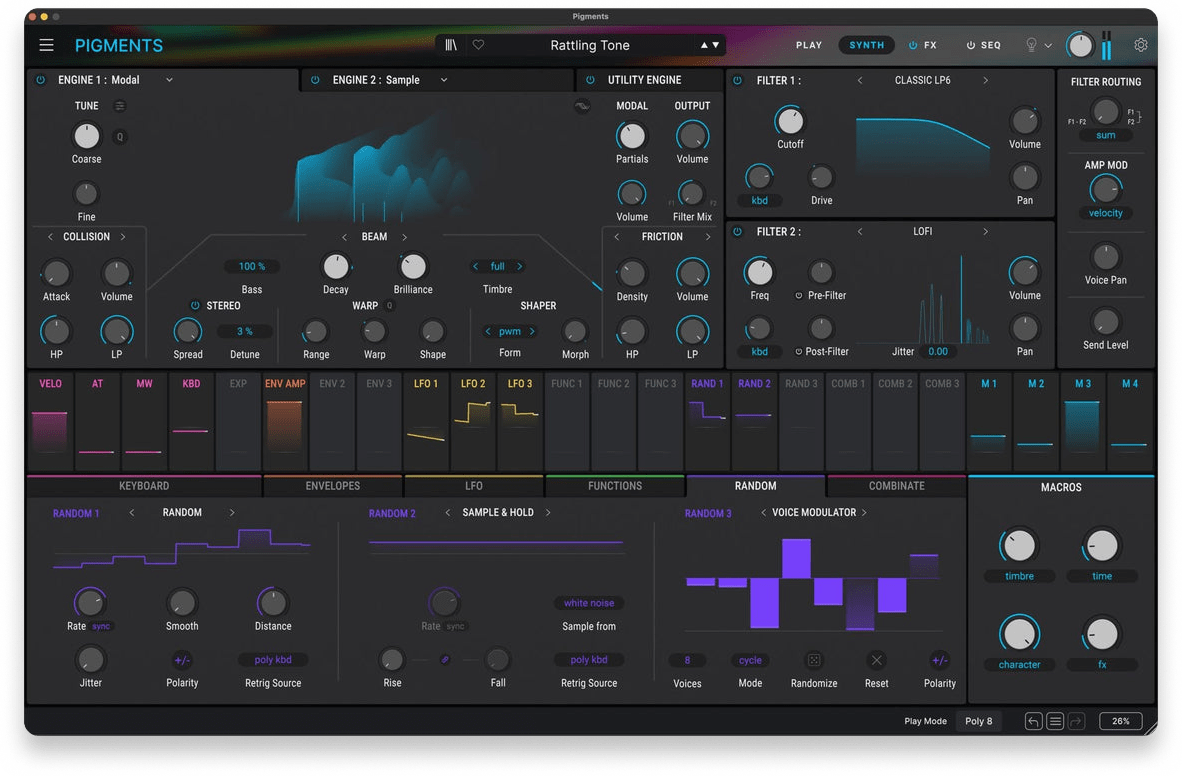
Task: Toggle Engine 1 power button
Action: pyautogui.click(x=41, y=80)
